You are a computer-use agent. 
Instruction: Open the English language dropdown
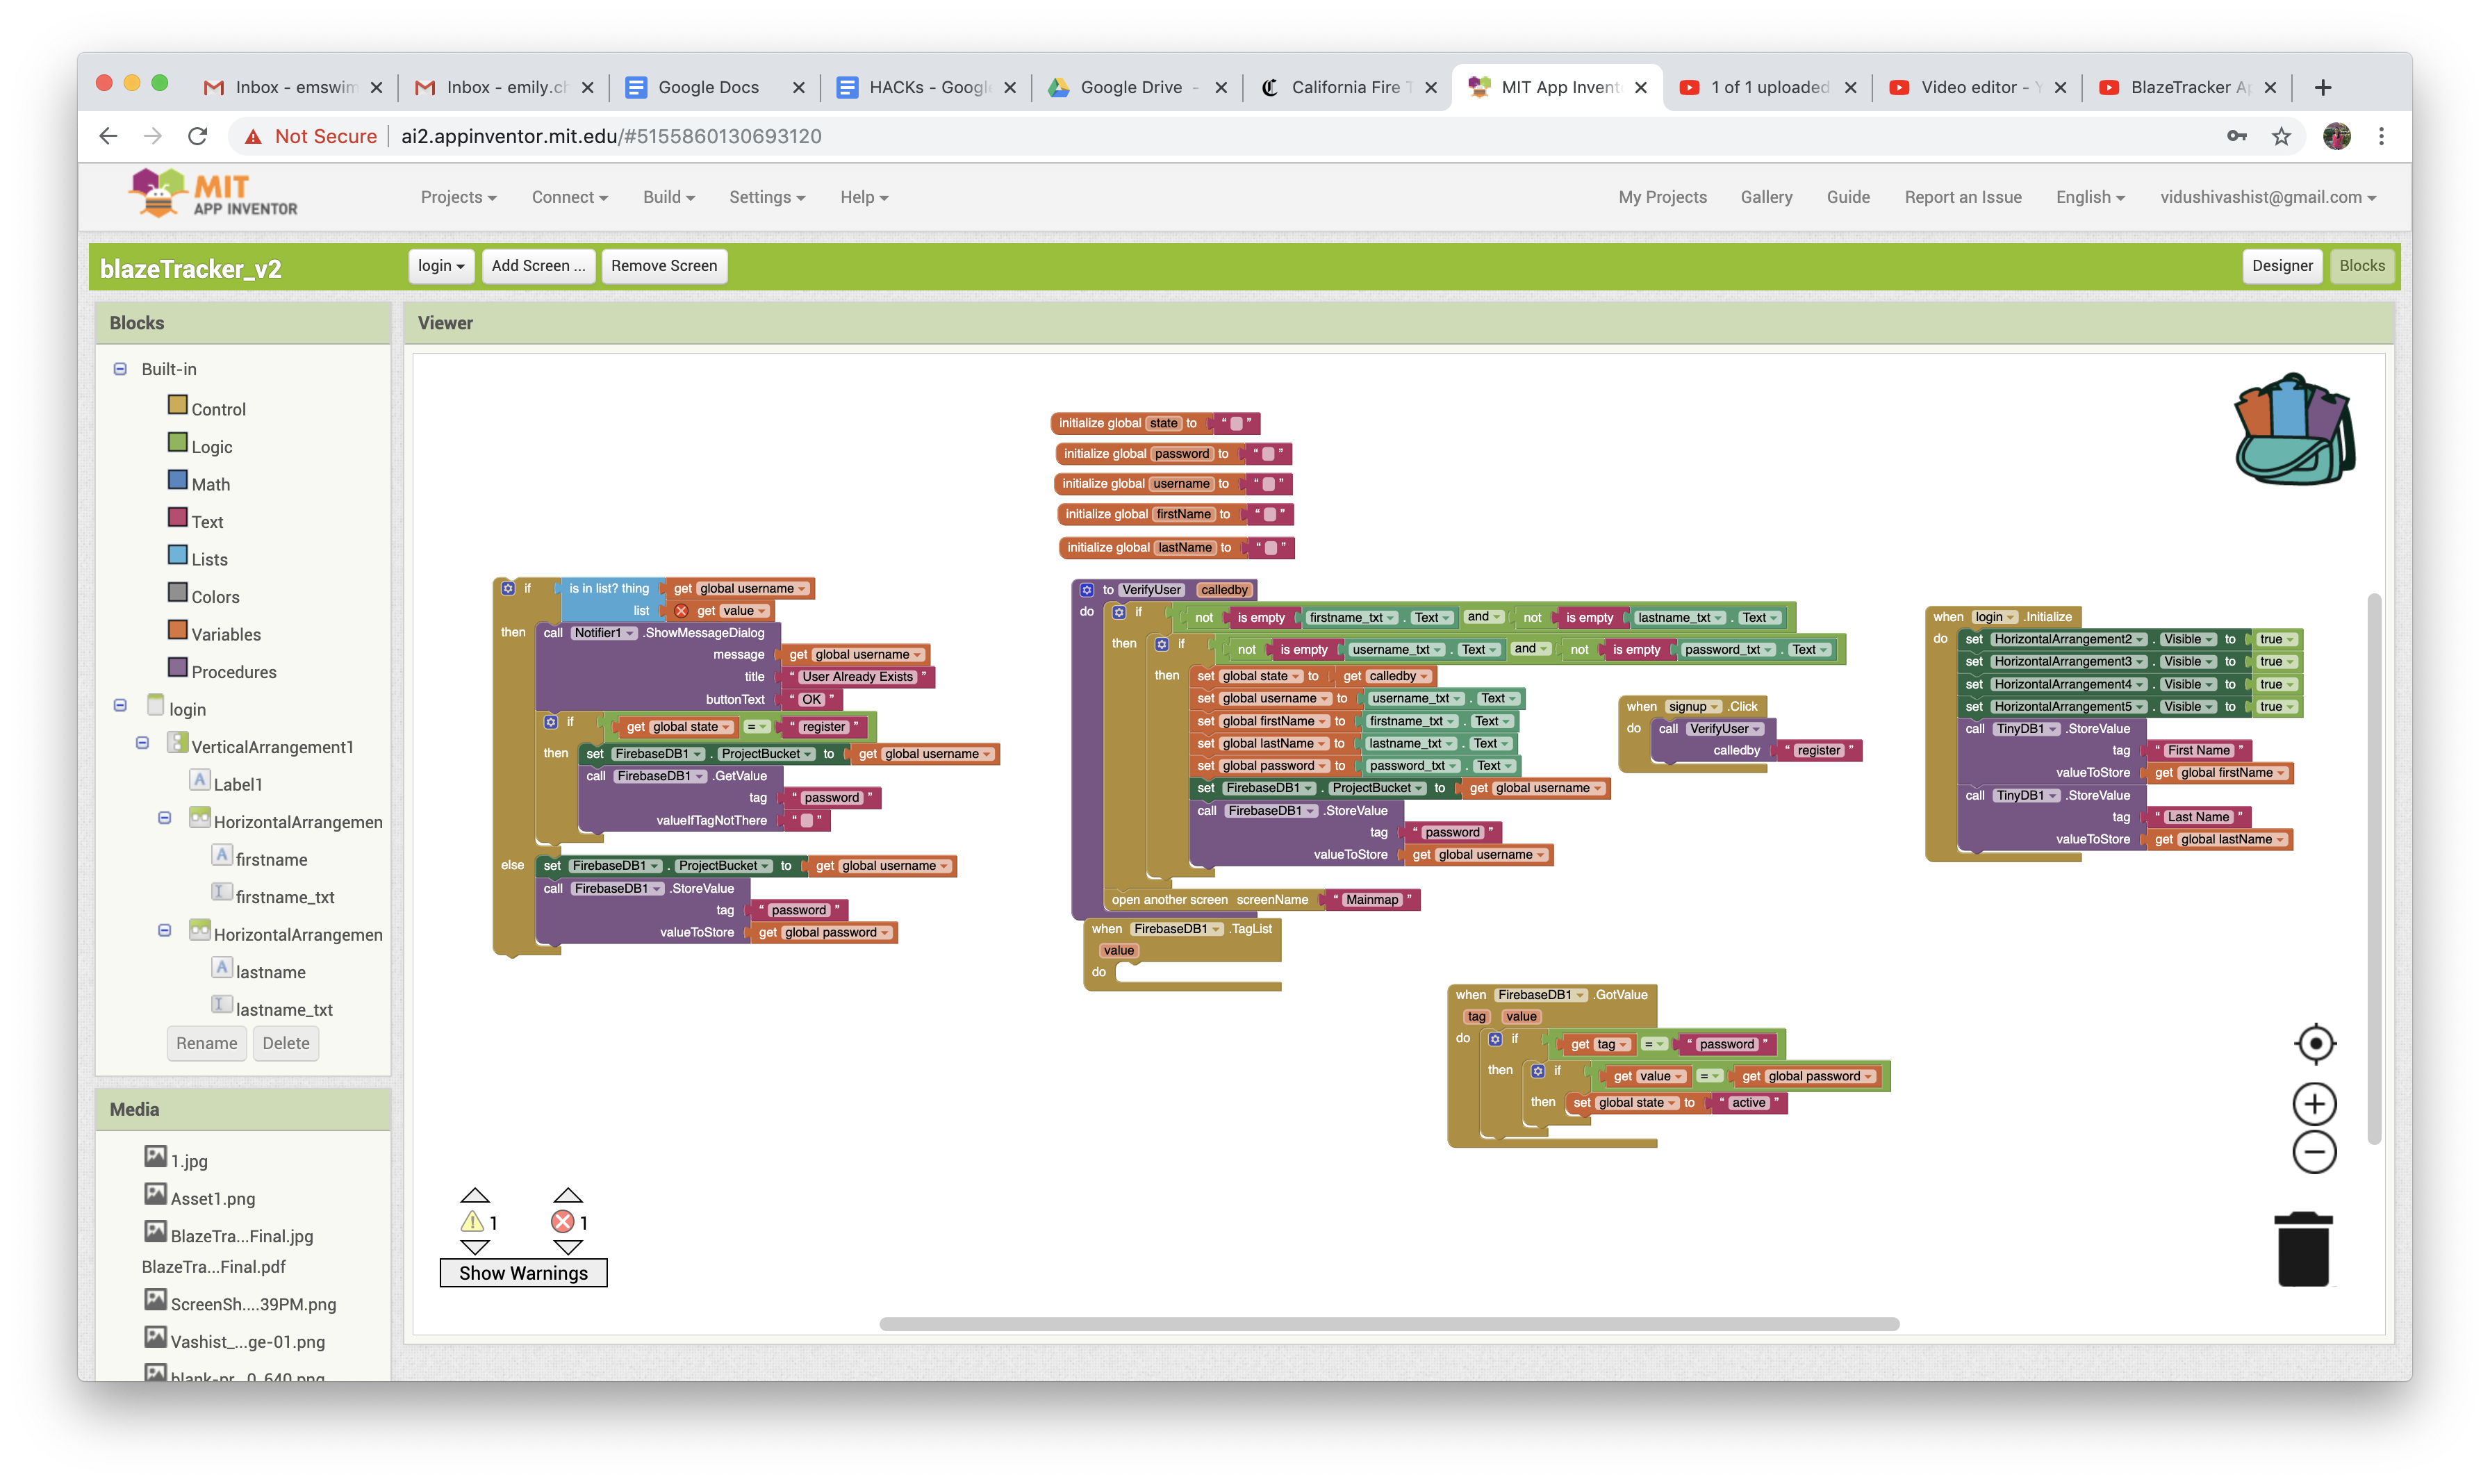coord(2090,197)
